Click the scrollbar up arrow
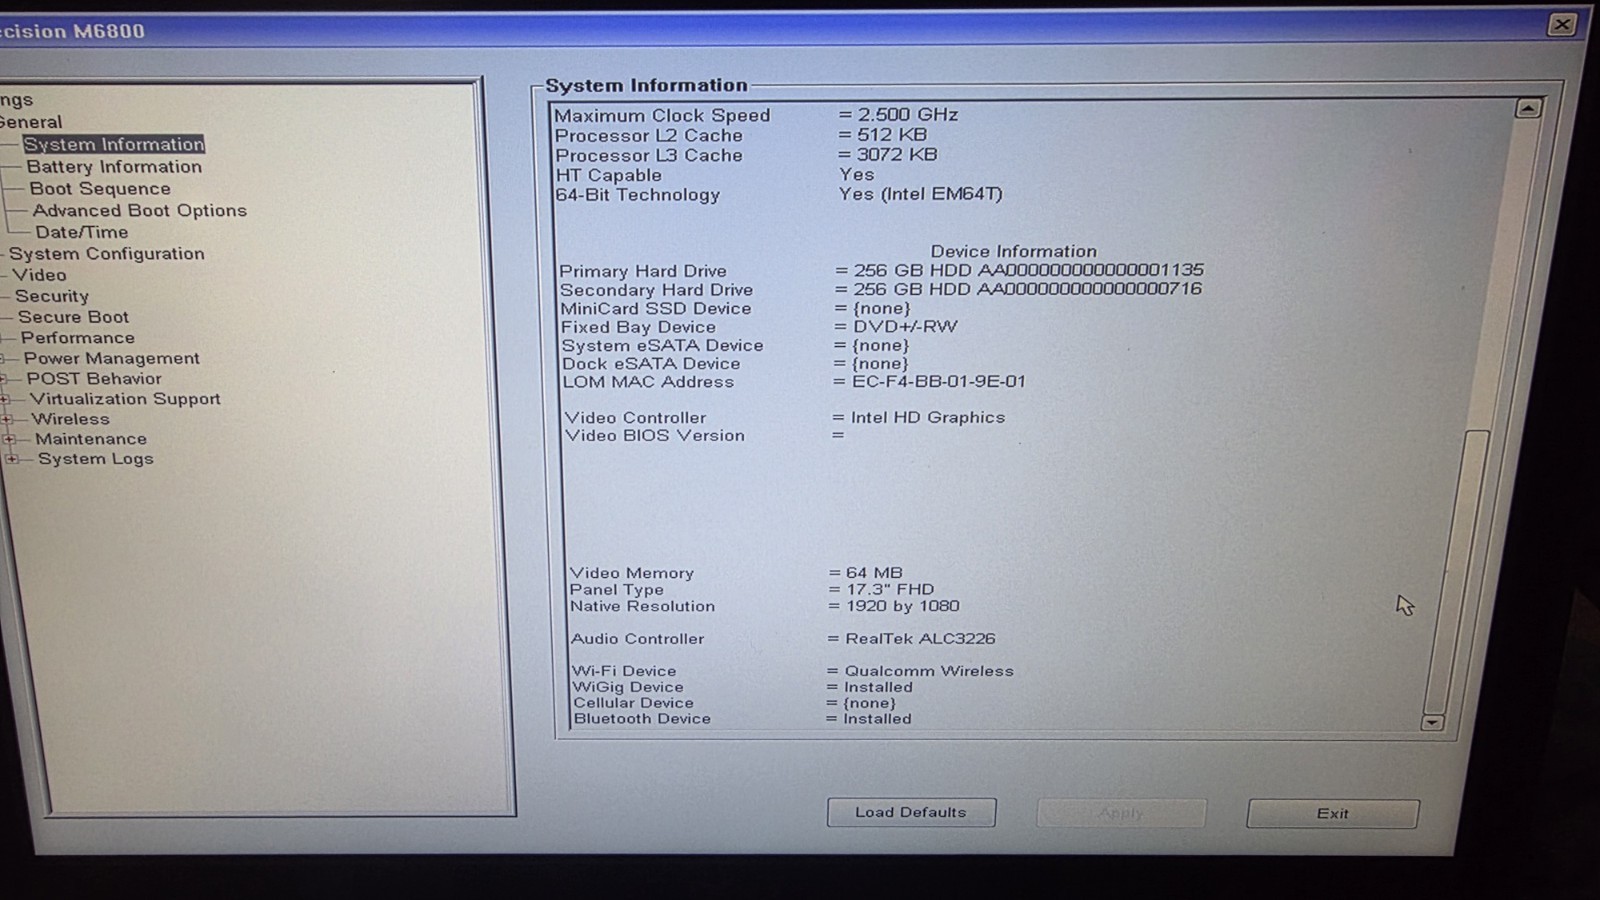 [1527, 108]
